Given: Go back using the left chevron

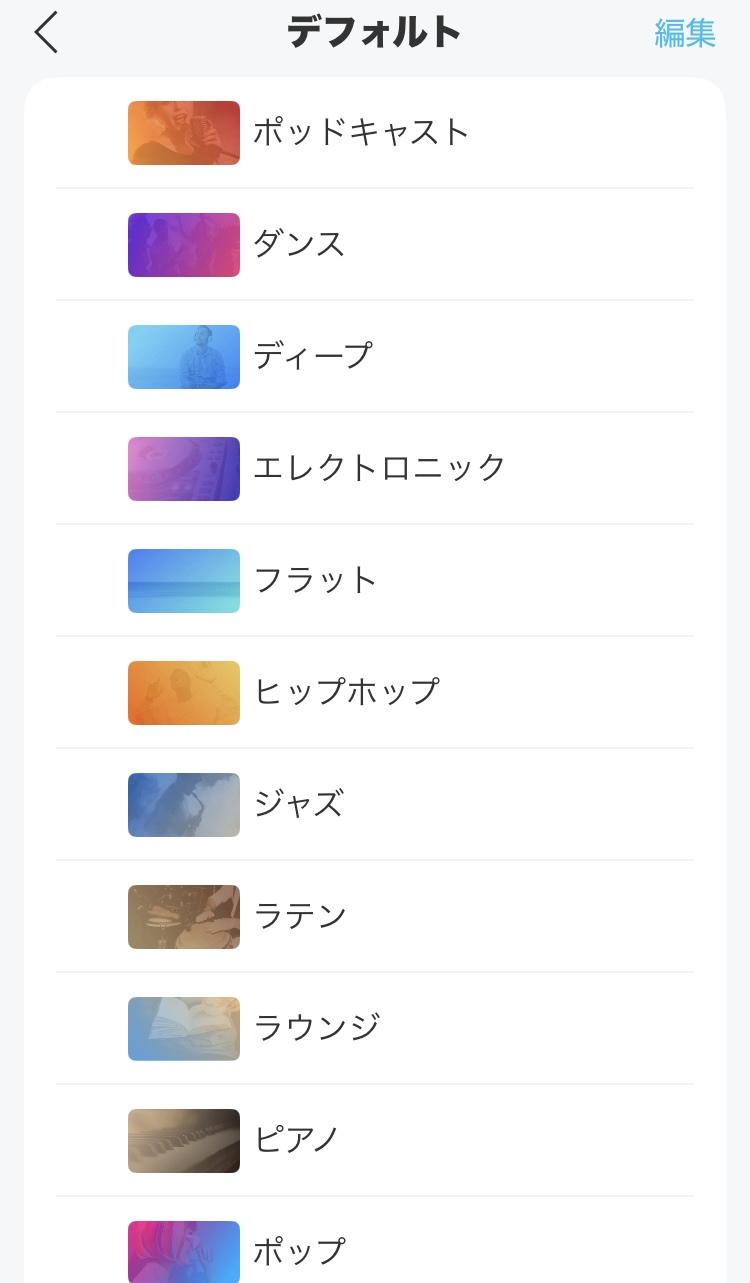Looking at the screenshot, I should tap(46, 33).
